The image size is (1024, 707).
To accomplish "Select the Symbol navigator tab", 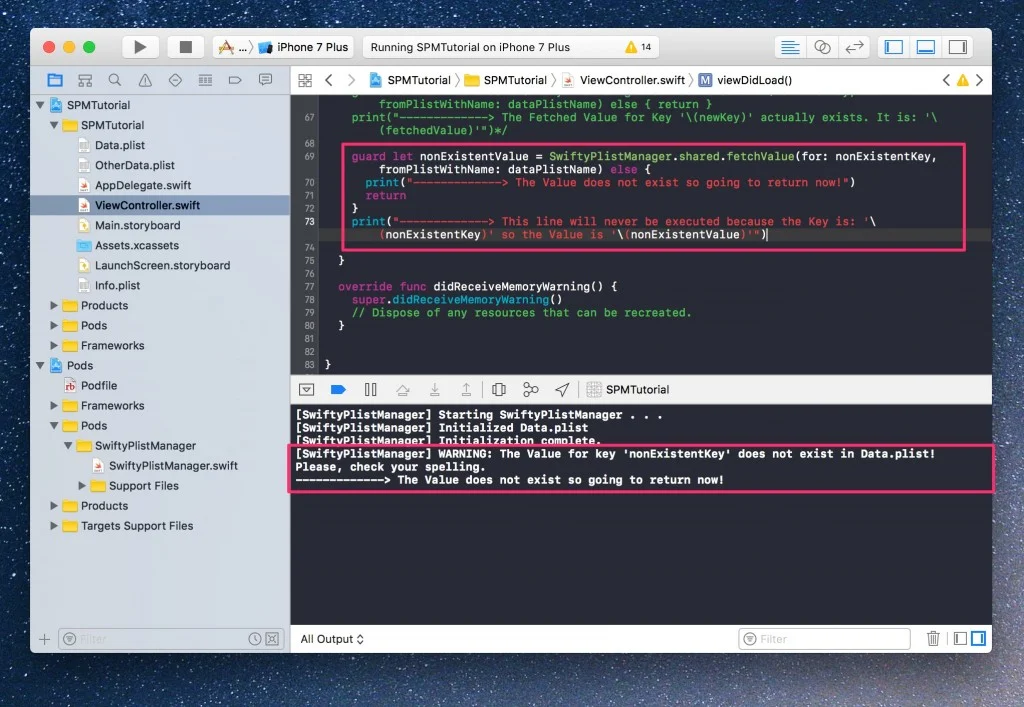I will (85, 80).
